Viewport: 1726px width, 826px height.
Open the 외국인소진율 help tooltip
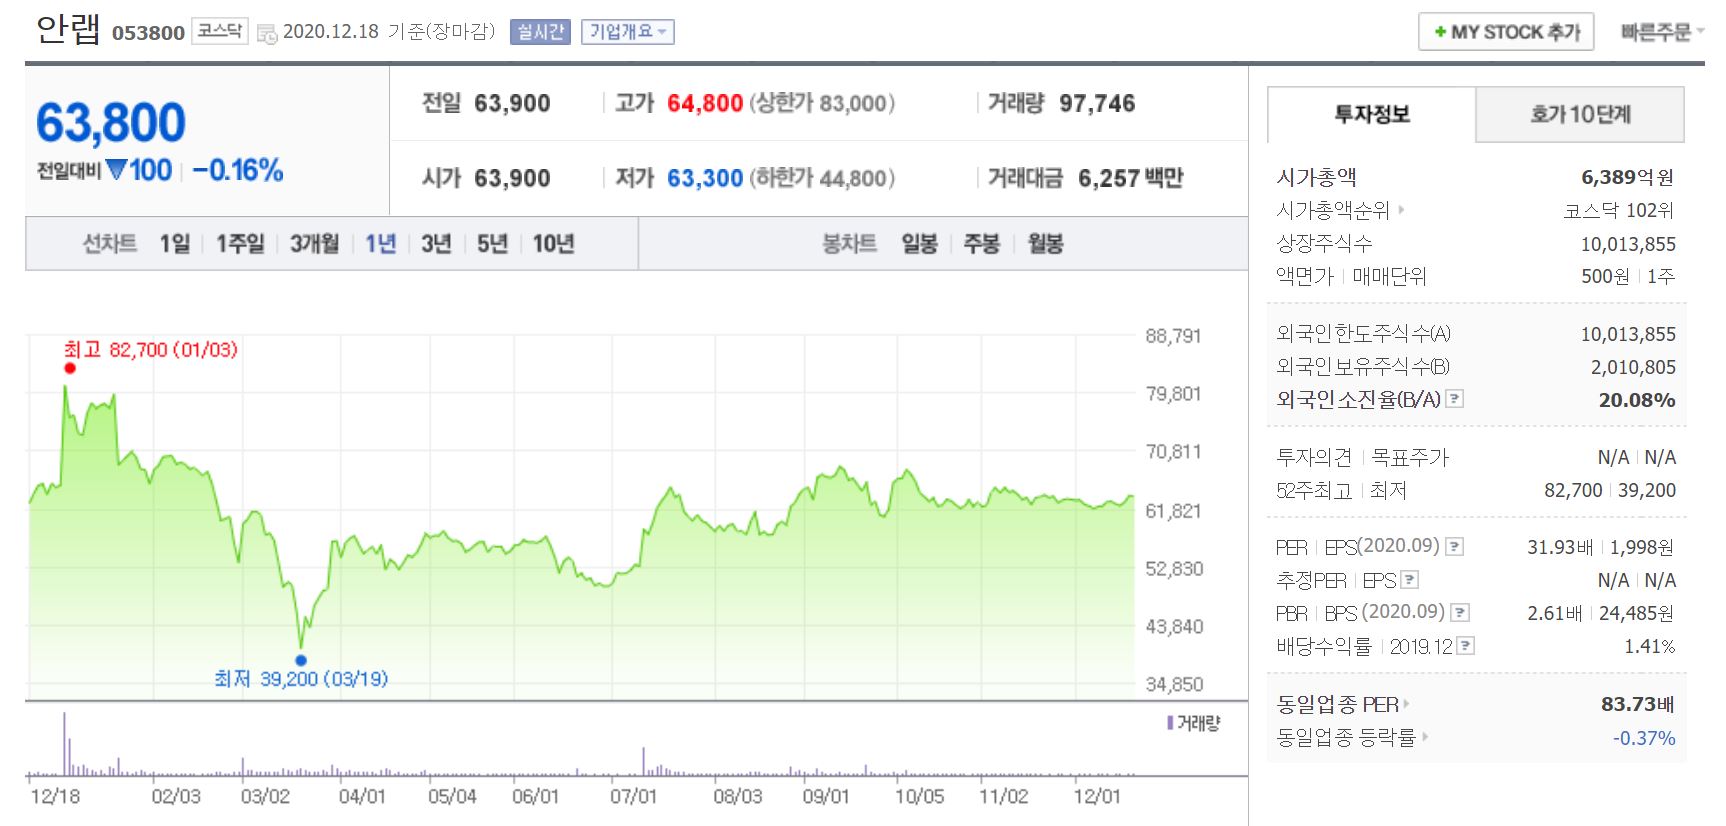click(x=1455, y=399)
